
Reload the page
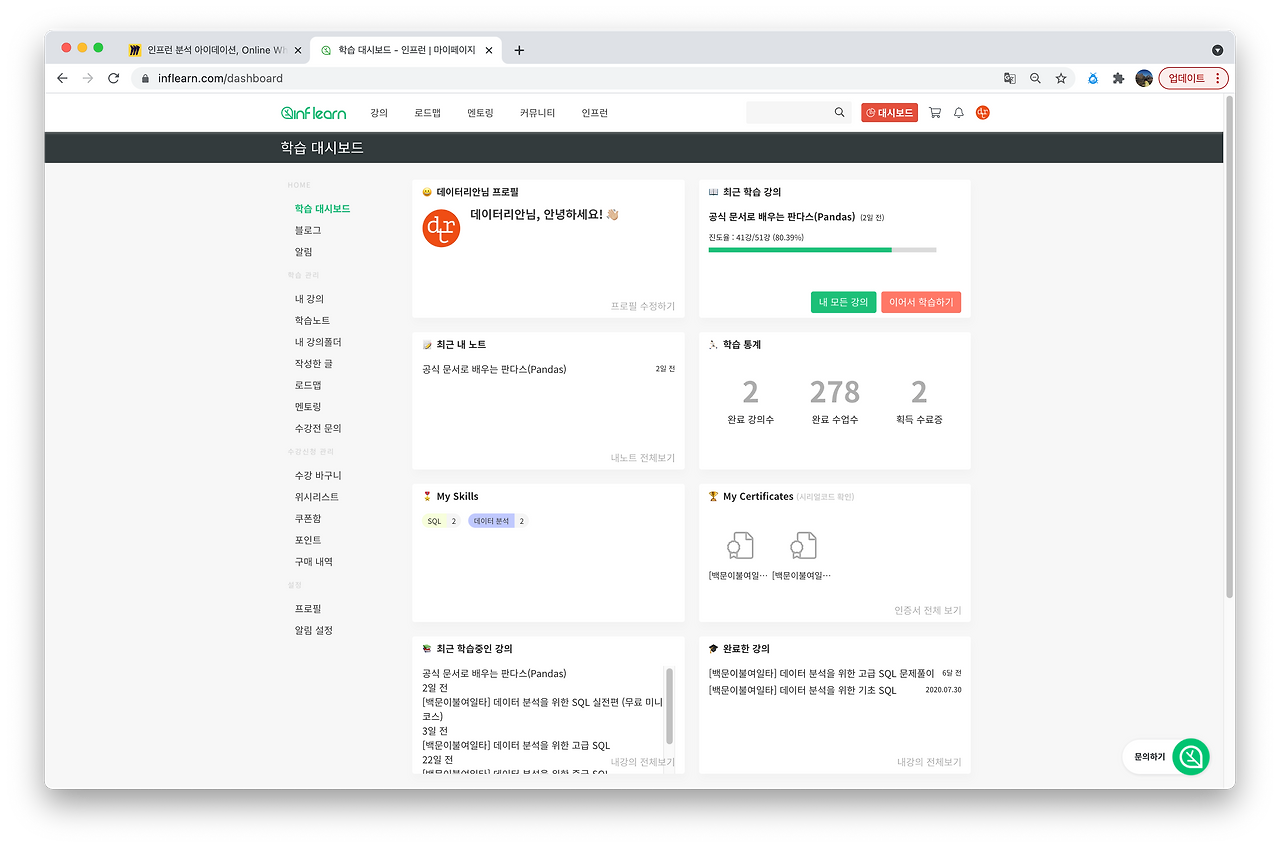point(114,78)
